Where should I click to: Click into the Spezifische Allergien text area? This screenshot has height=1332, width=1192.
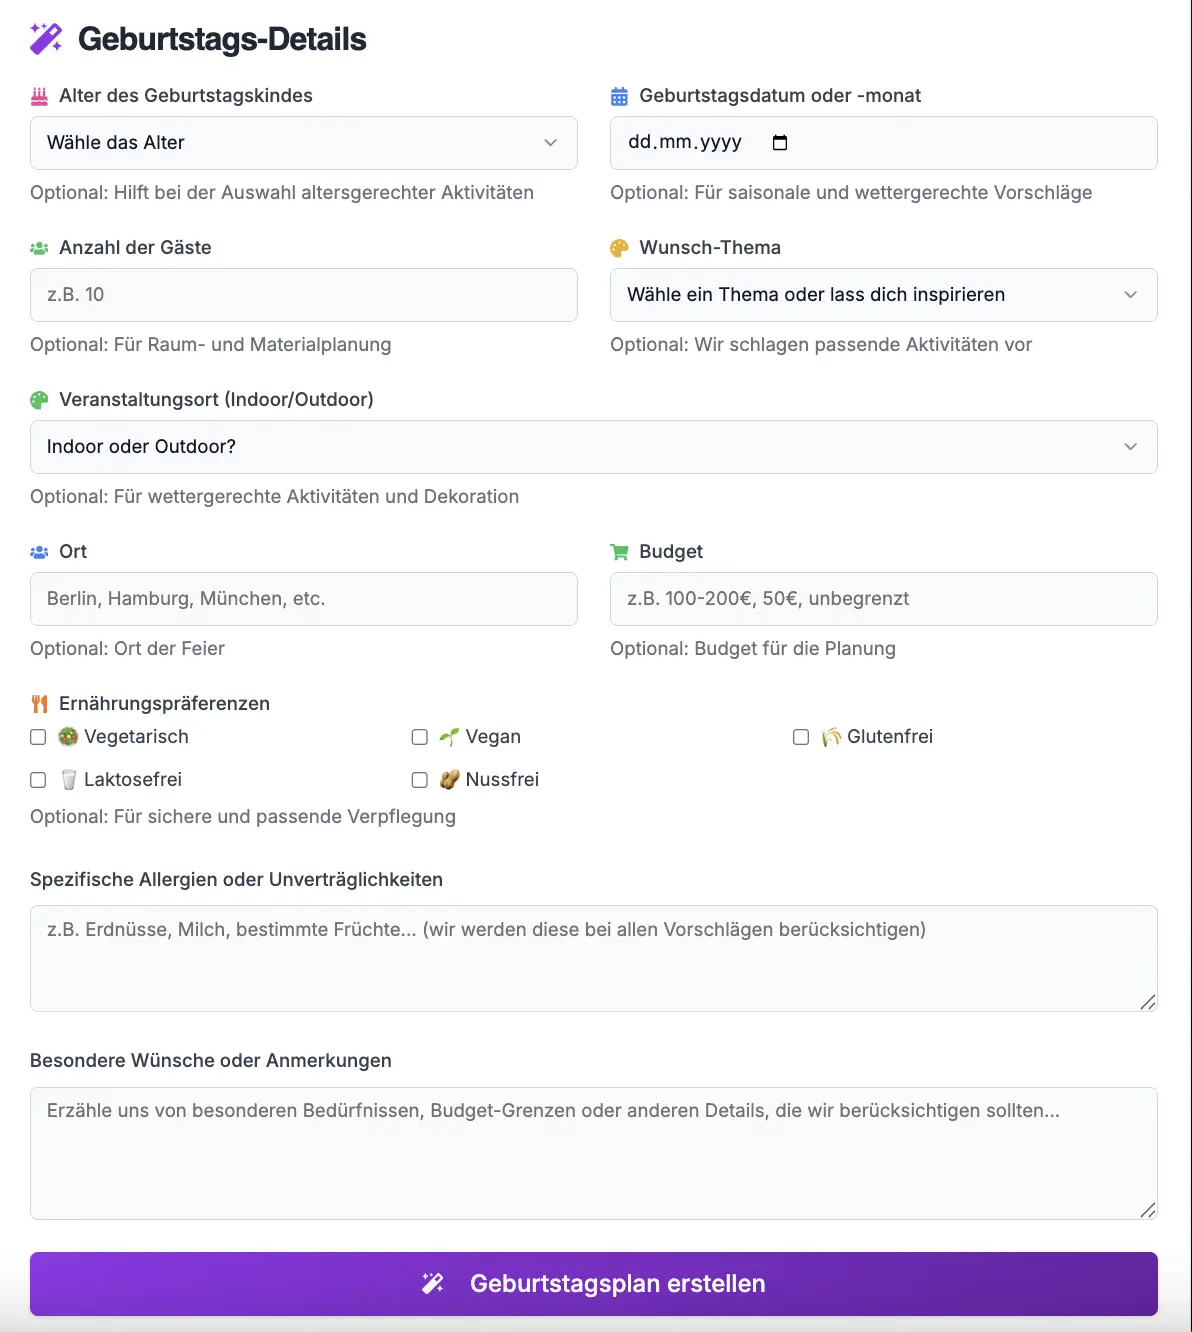[x=593, y=958]
